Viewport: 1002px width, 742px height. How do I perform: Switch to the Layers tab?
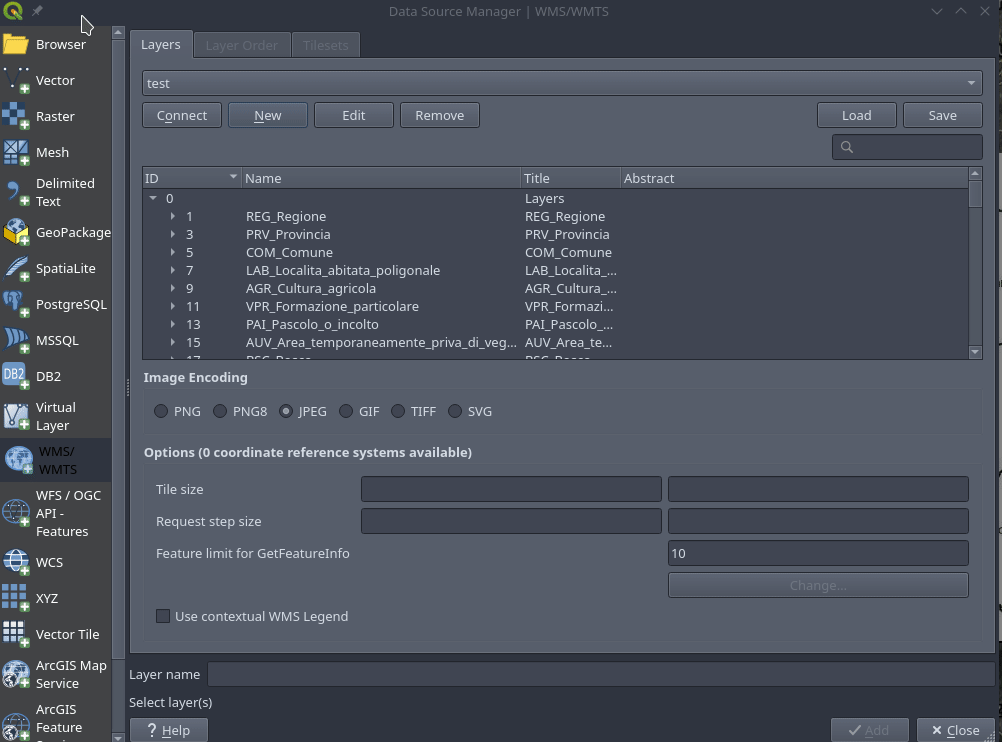coord(161,45)
